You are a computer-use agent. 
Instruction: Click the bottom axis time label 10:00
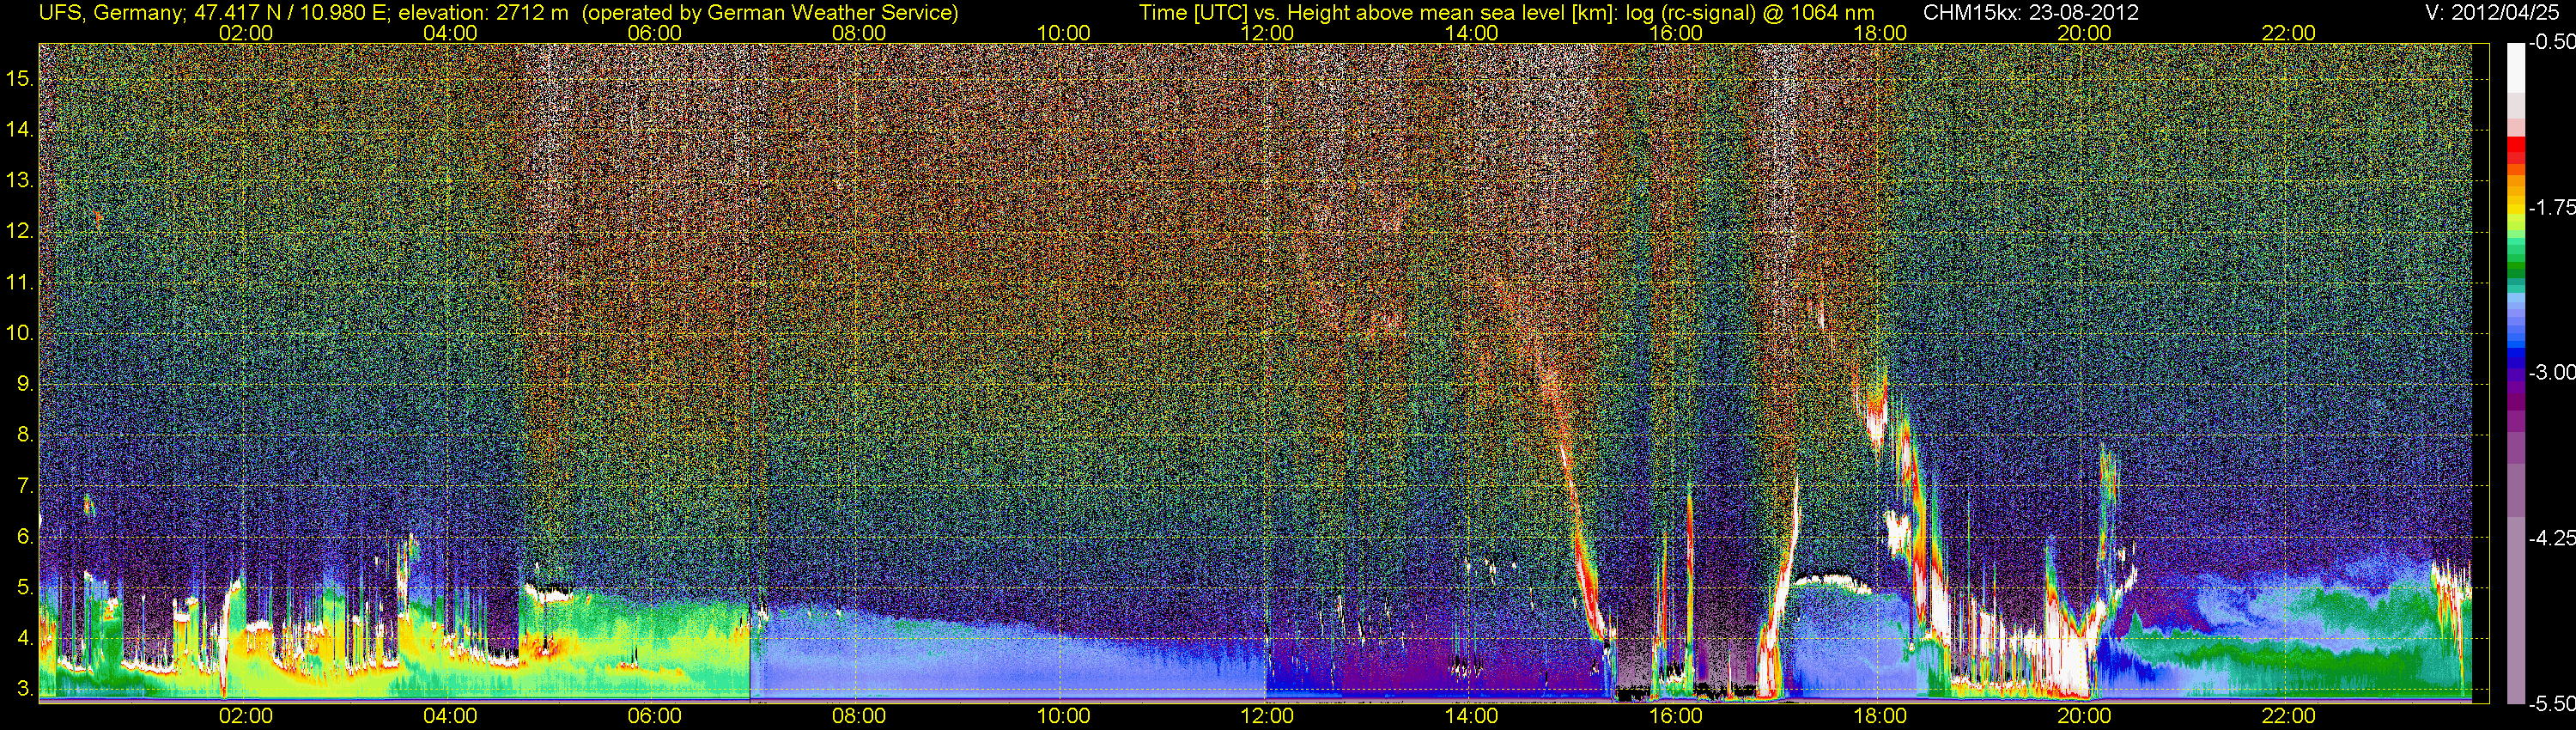[1063, 716]
